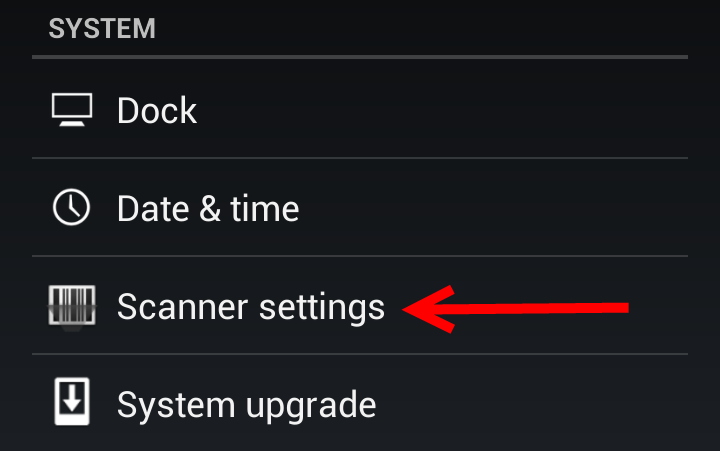Tap the barcode scanner icon
Image resolution: width=720 pixels, height=451 pixels.
click(72, 306)
